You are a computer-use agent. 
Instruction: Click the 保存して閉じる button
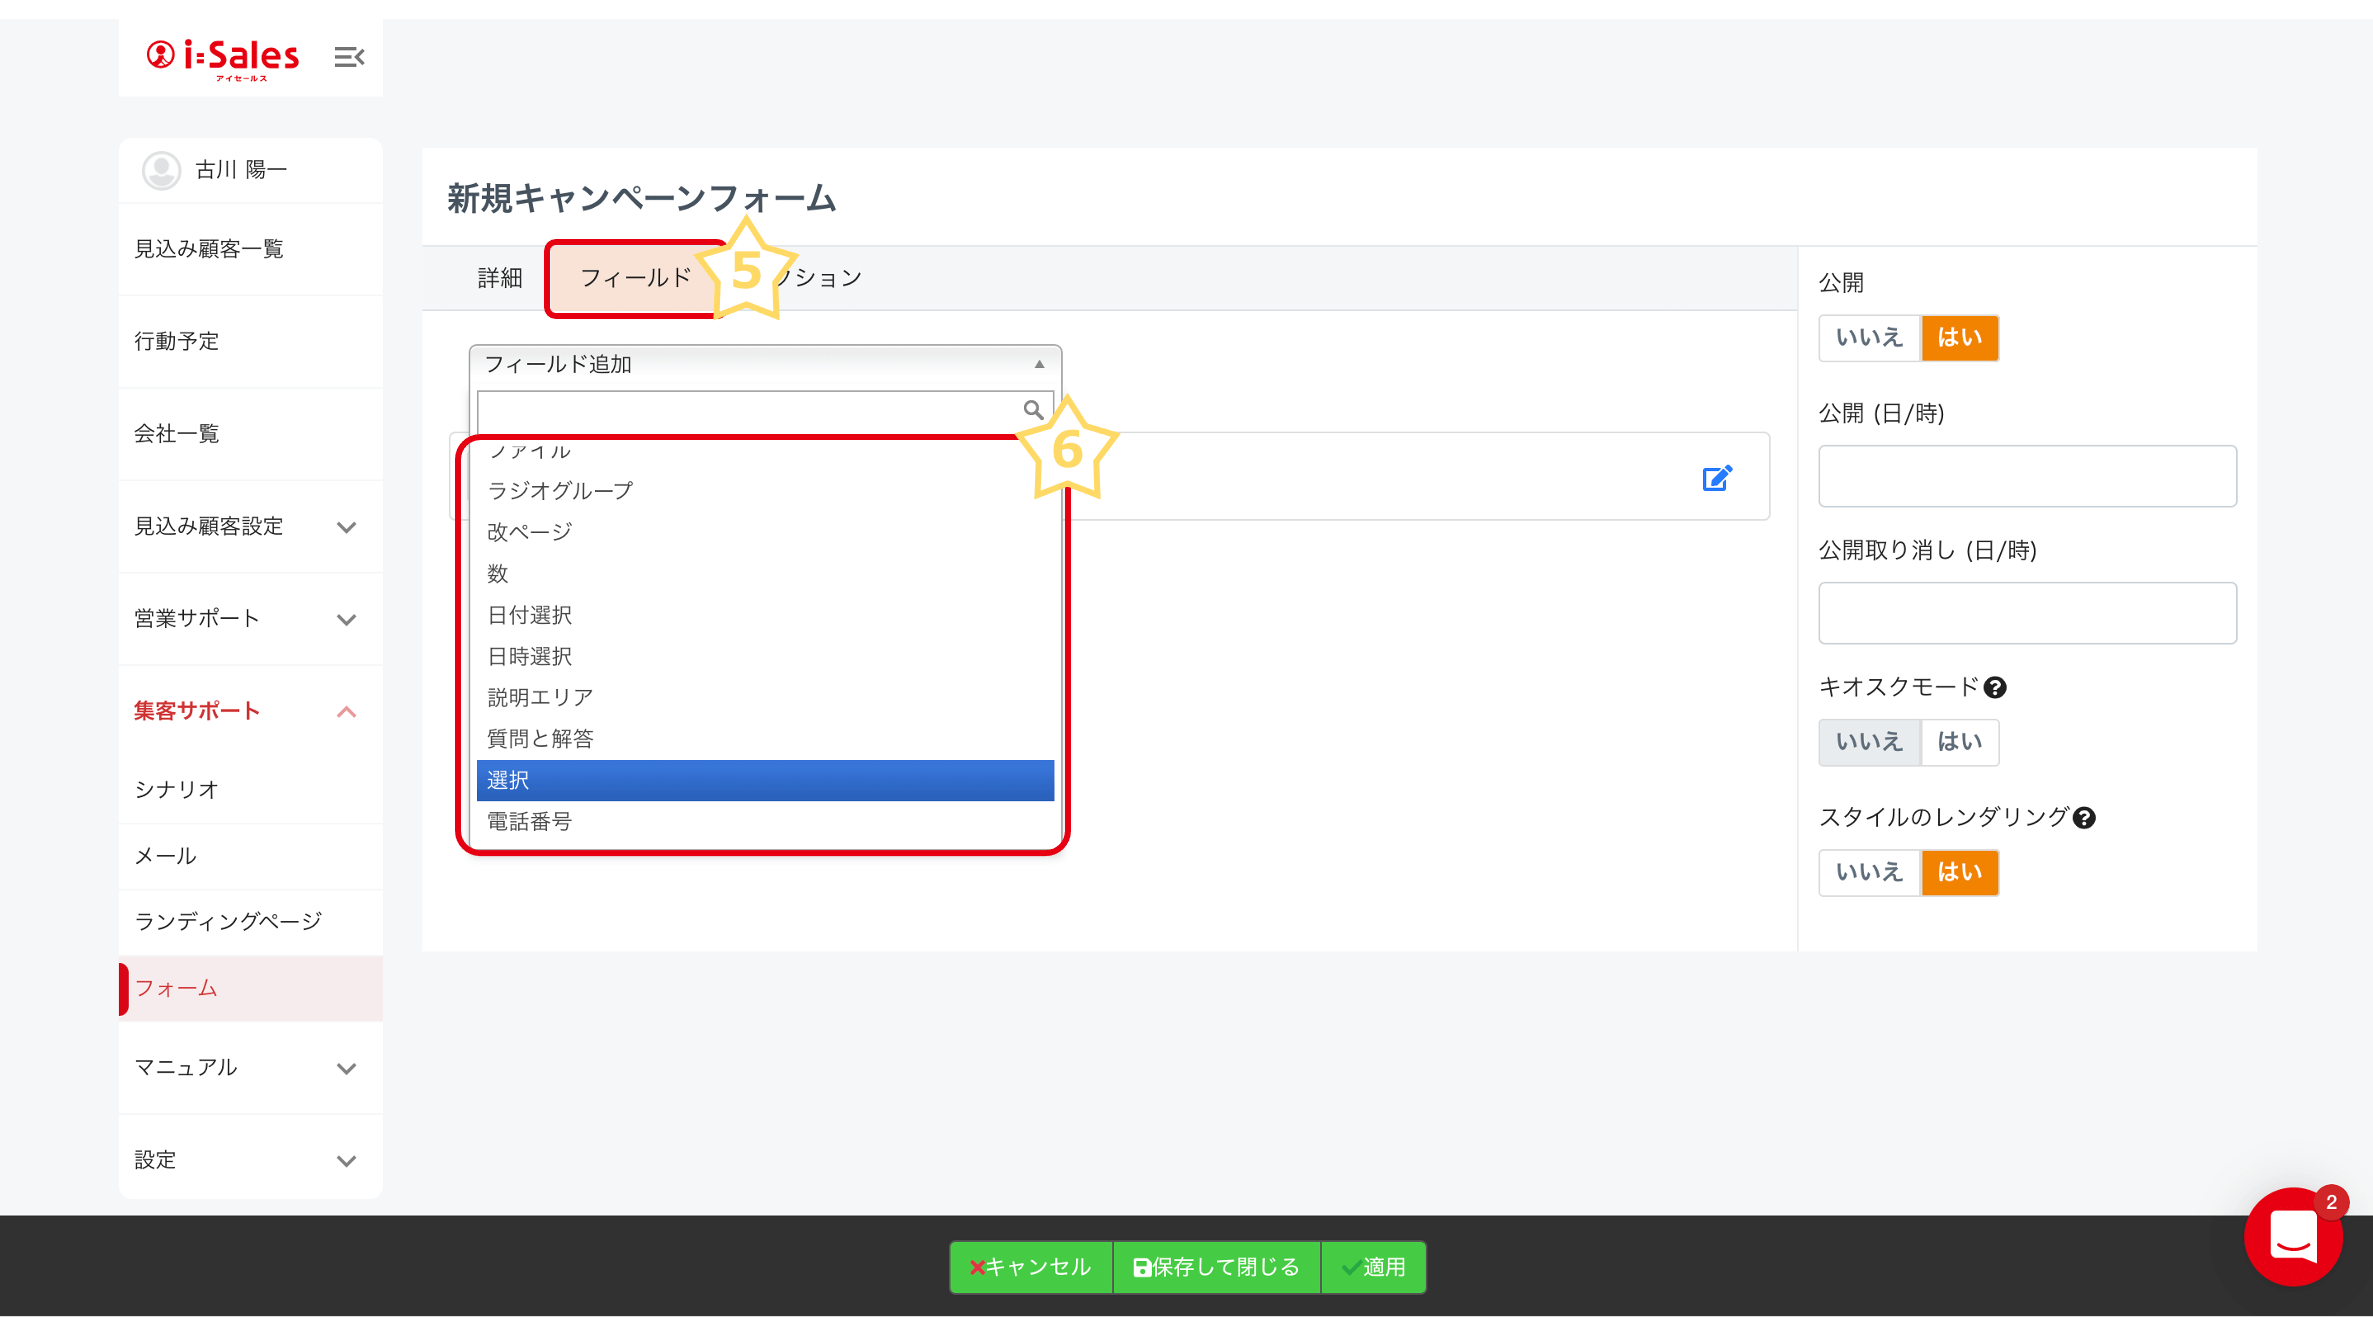(x=1216, y=1267)
